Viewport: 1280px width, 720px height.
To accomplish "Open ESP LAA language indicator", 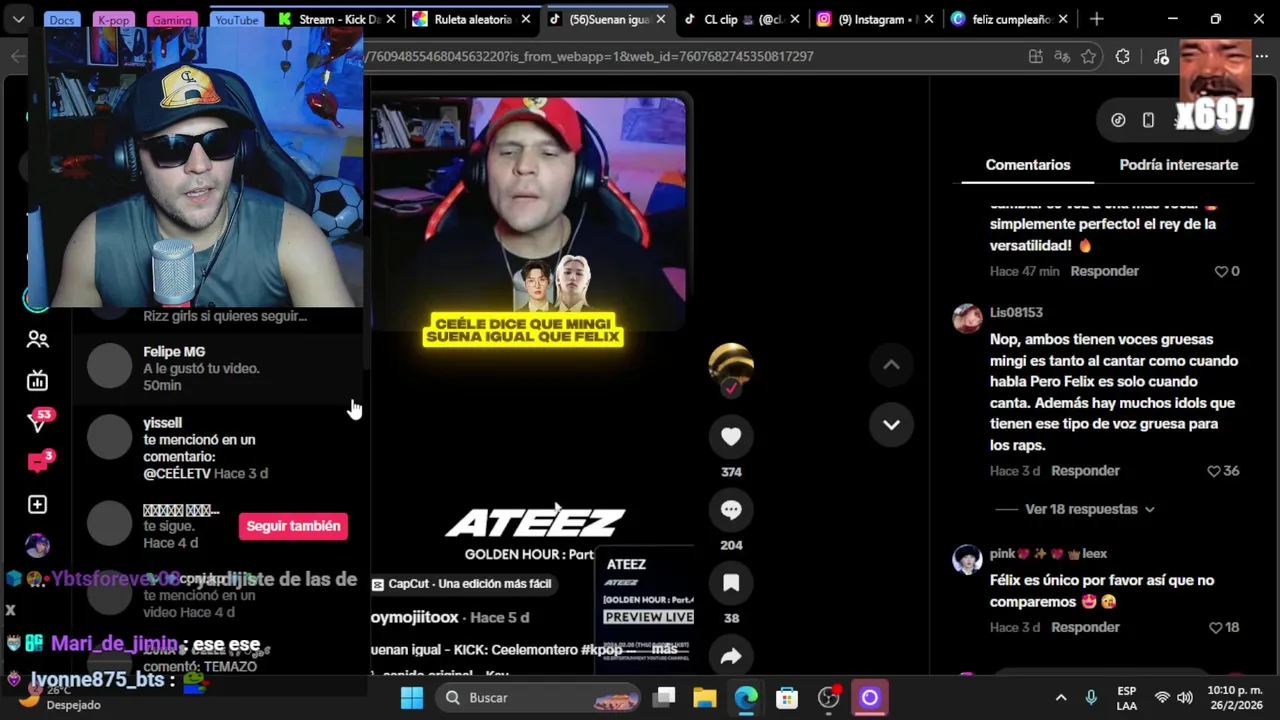I will (x=1127, y=698).
